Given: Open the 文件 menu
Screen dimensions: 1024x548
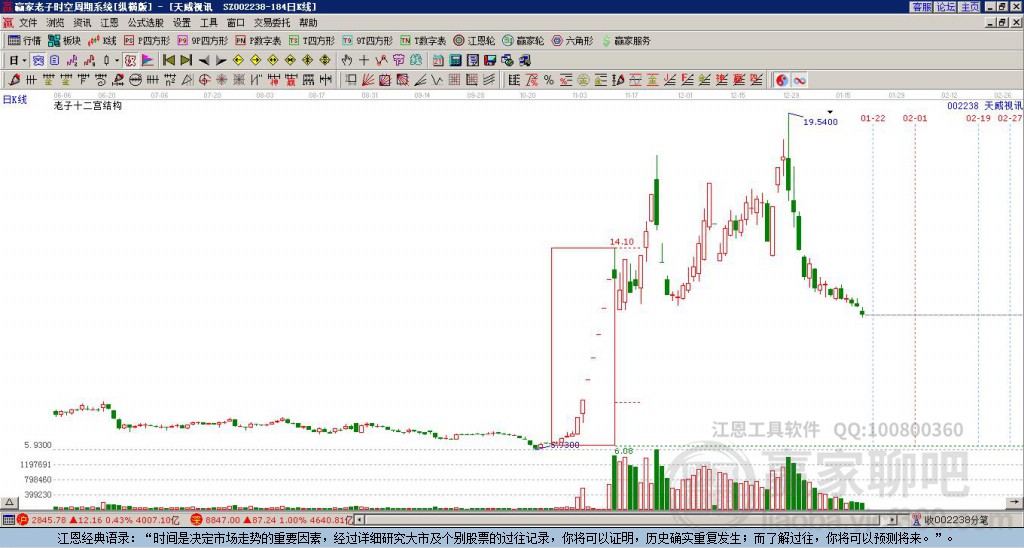Looking at the screenshot, I should click(28, 23).
